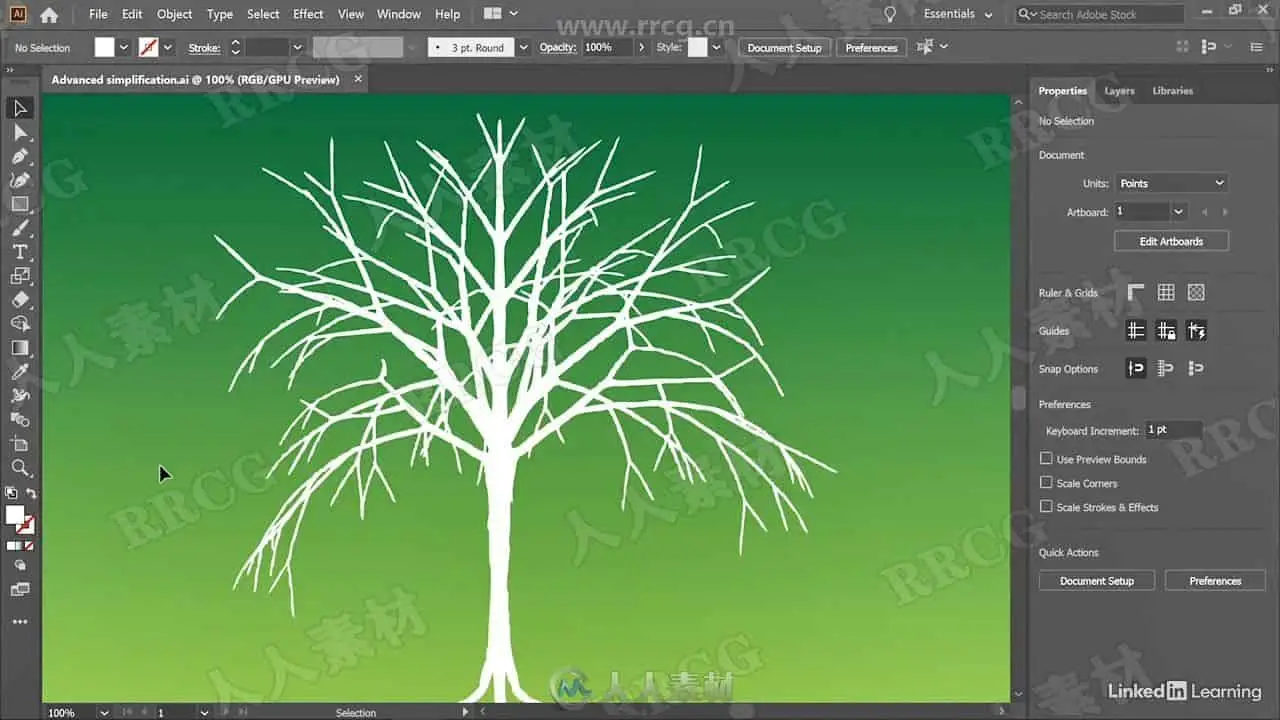1280x720 pixels.
Task: Select the Eyedropper tool
Action: pyautogui.click(x=20, y=372)
